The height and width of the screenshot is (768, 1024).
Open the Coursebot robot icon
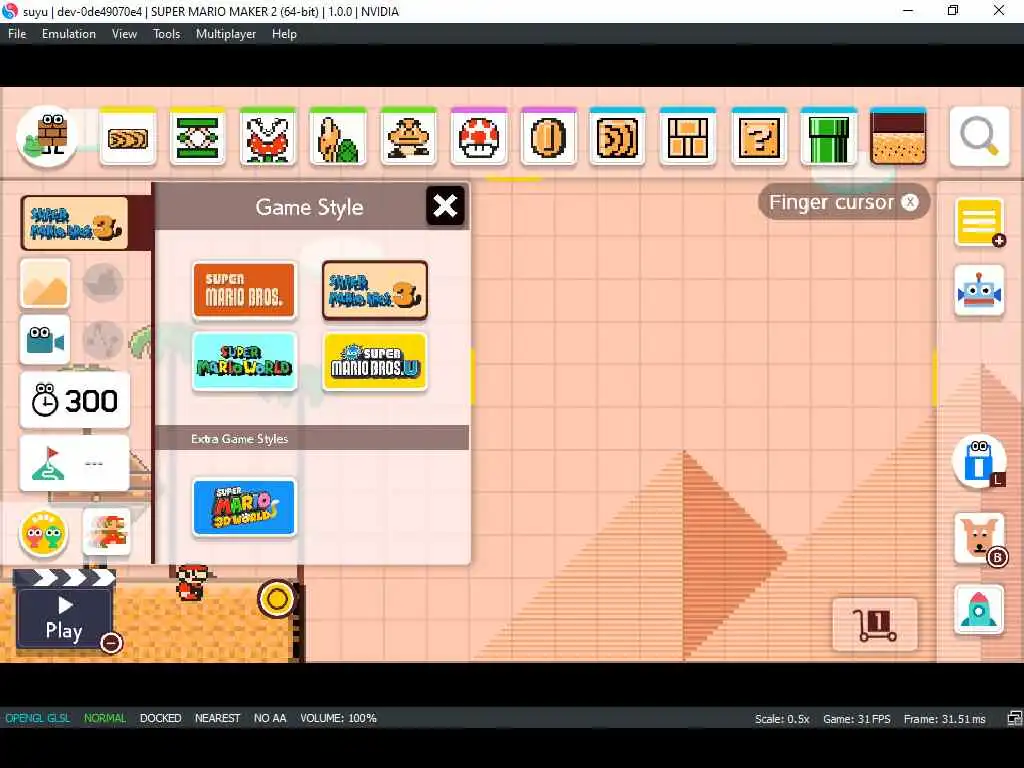point(979,291)
